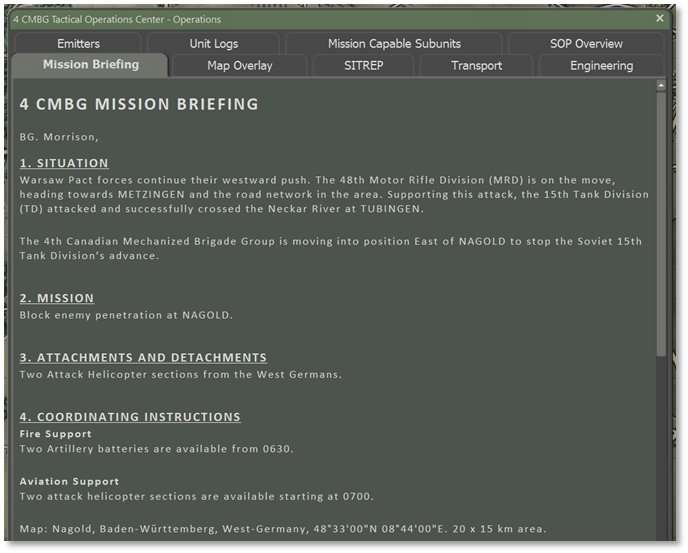Switch to the Unit Logs tab
The width and height of the screenshot is (688, 553).
tap(213, 44)
